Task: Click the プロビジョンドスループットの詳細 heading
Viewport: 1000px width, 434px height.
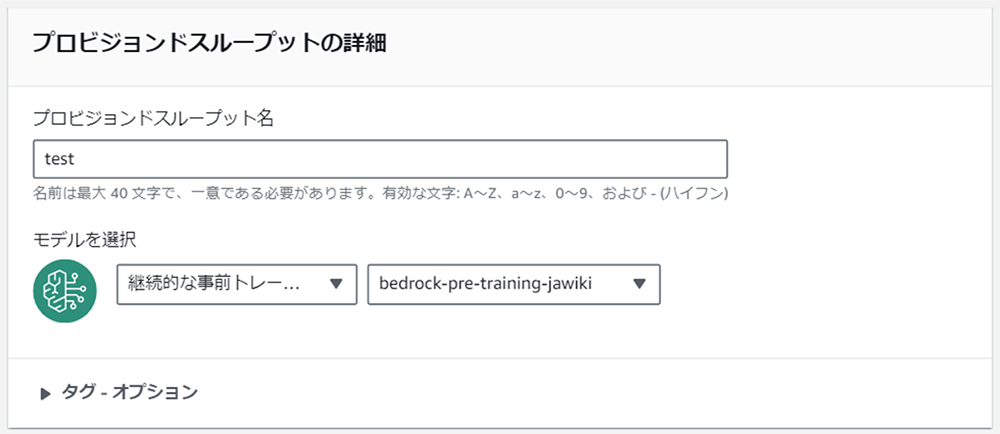Action: [x=209, y=43]
